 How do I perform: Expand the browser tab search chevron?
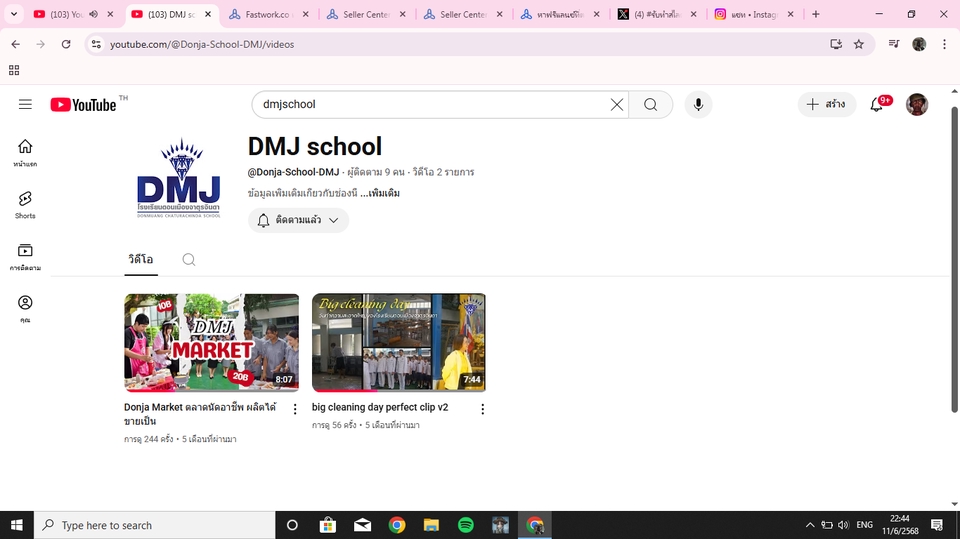(14, 14)
